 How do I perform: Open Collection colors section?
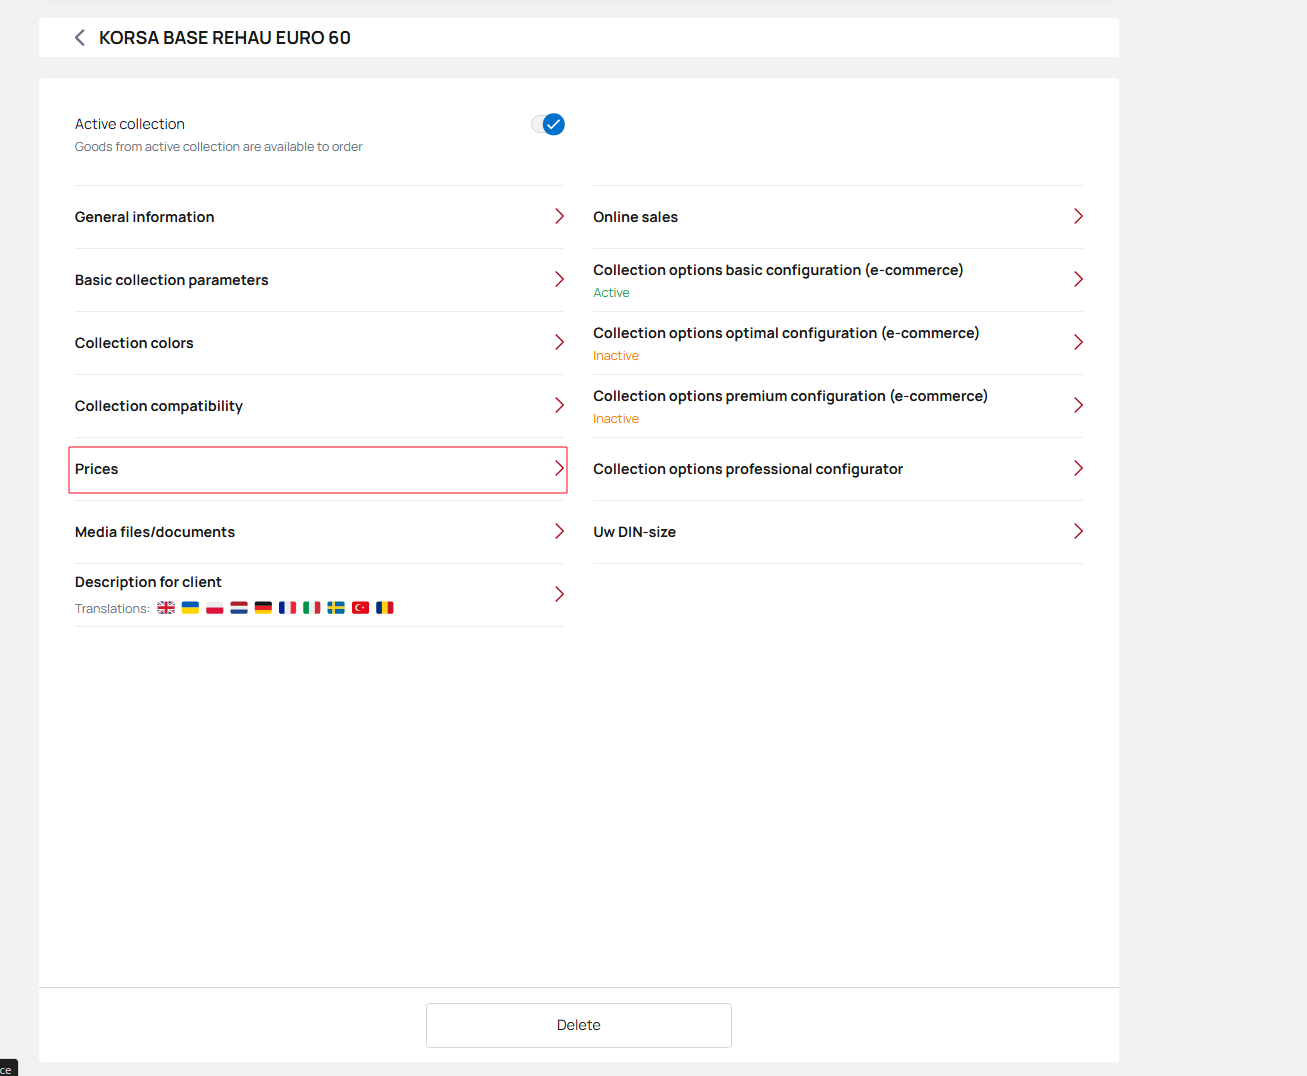319,343
